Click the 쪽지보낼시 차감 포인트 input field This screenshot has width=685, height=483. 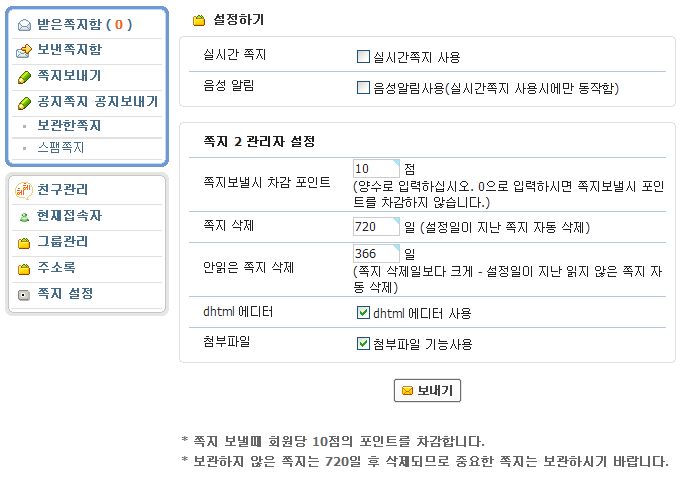click(376, 168)
